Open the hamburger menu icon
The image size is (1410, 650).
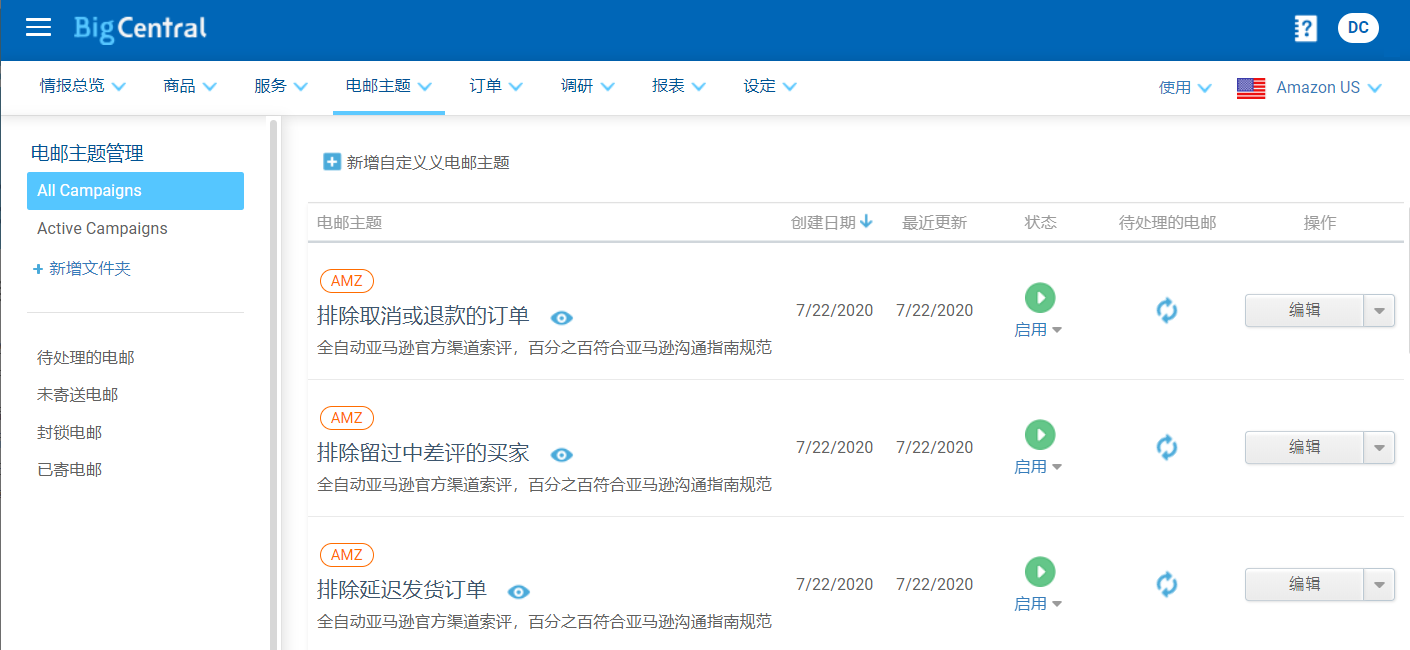[x=38, y=28]
